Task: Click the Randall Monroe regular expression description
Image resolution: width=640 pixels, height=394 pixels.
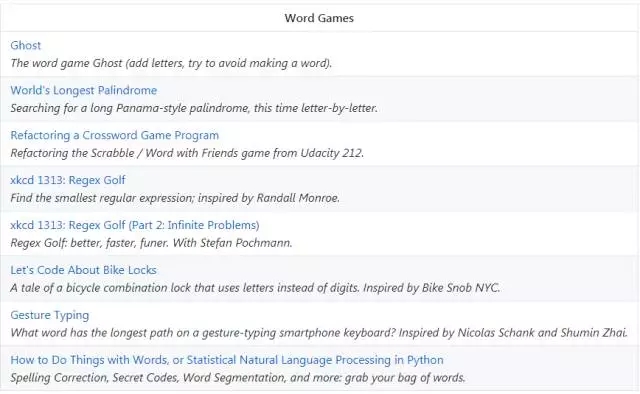Action: coord(175,198)
